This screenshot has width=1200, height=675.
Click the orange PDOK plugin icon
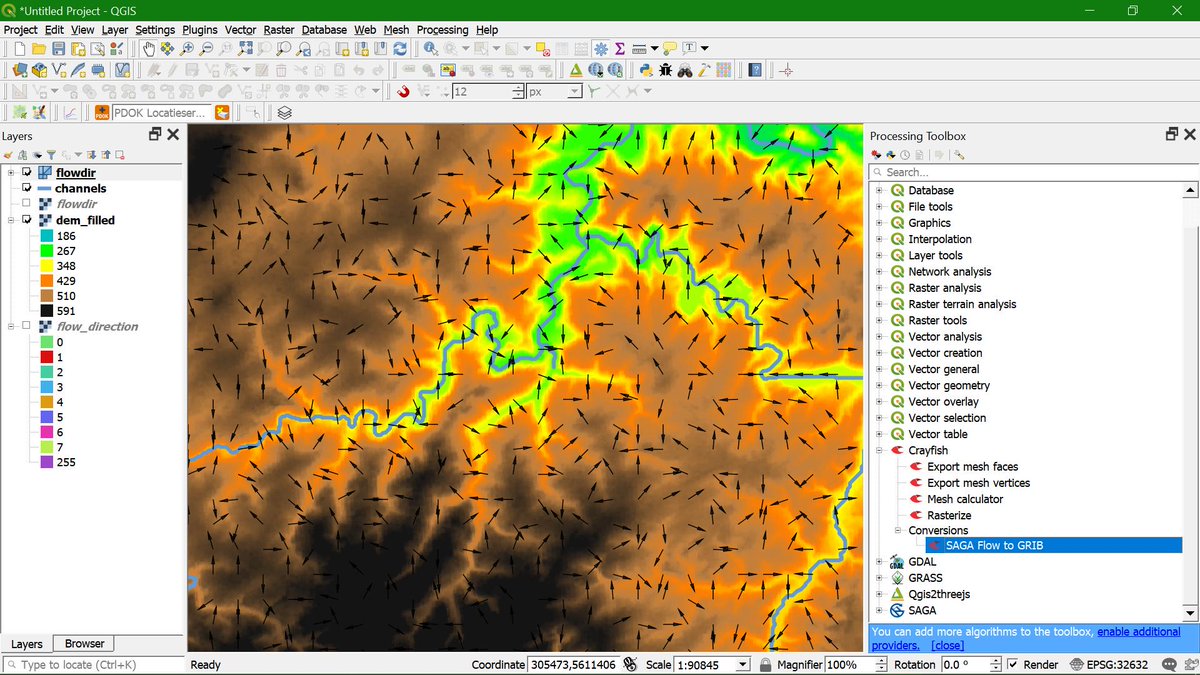pos(101,113)
